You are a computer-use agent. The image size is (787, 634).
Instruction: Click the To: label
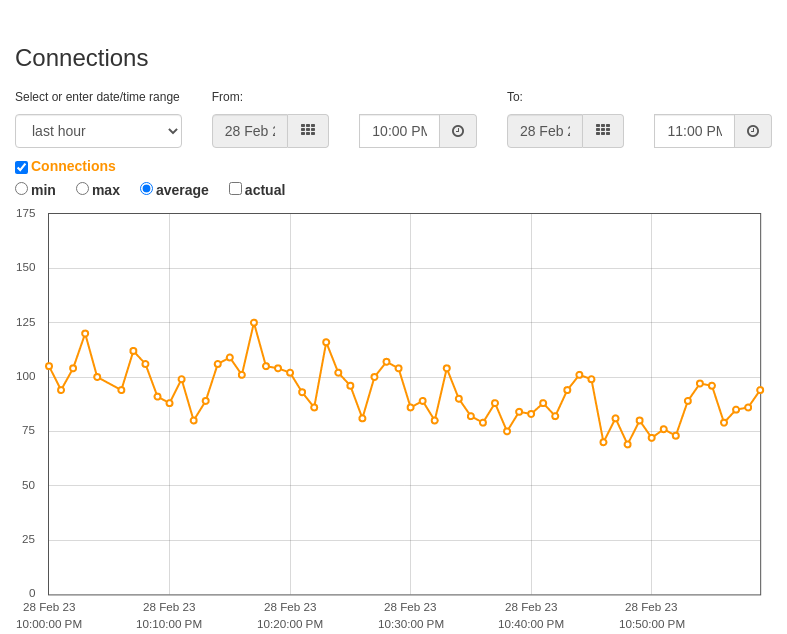515,97
